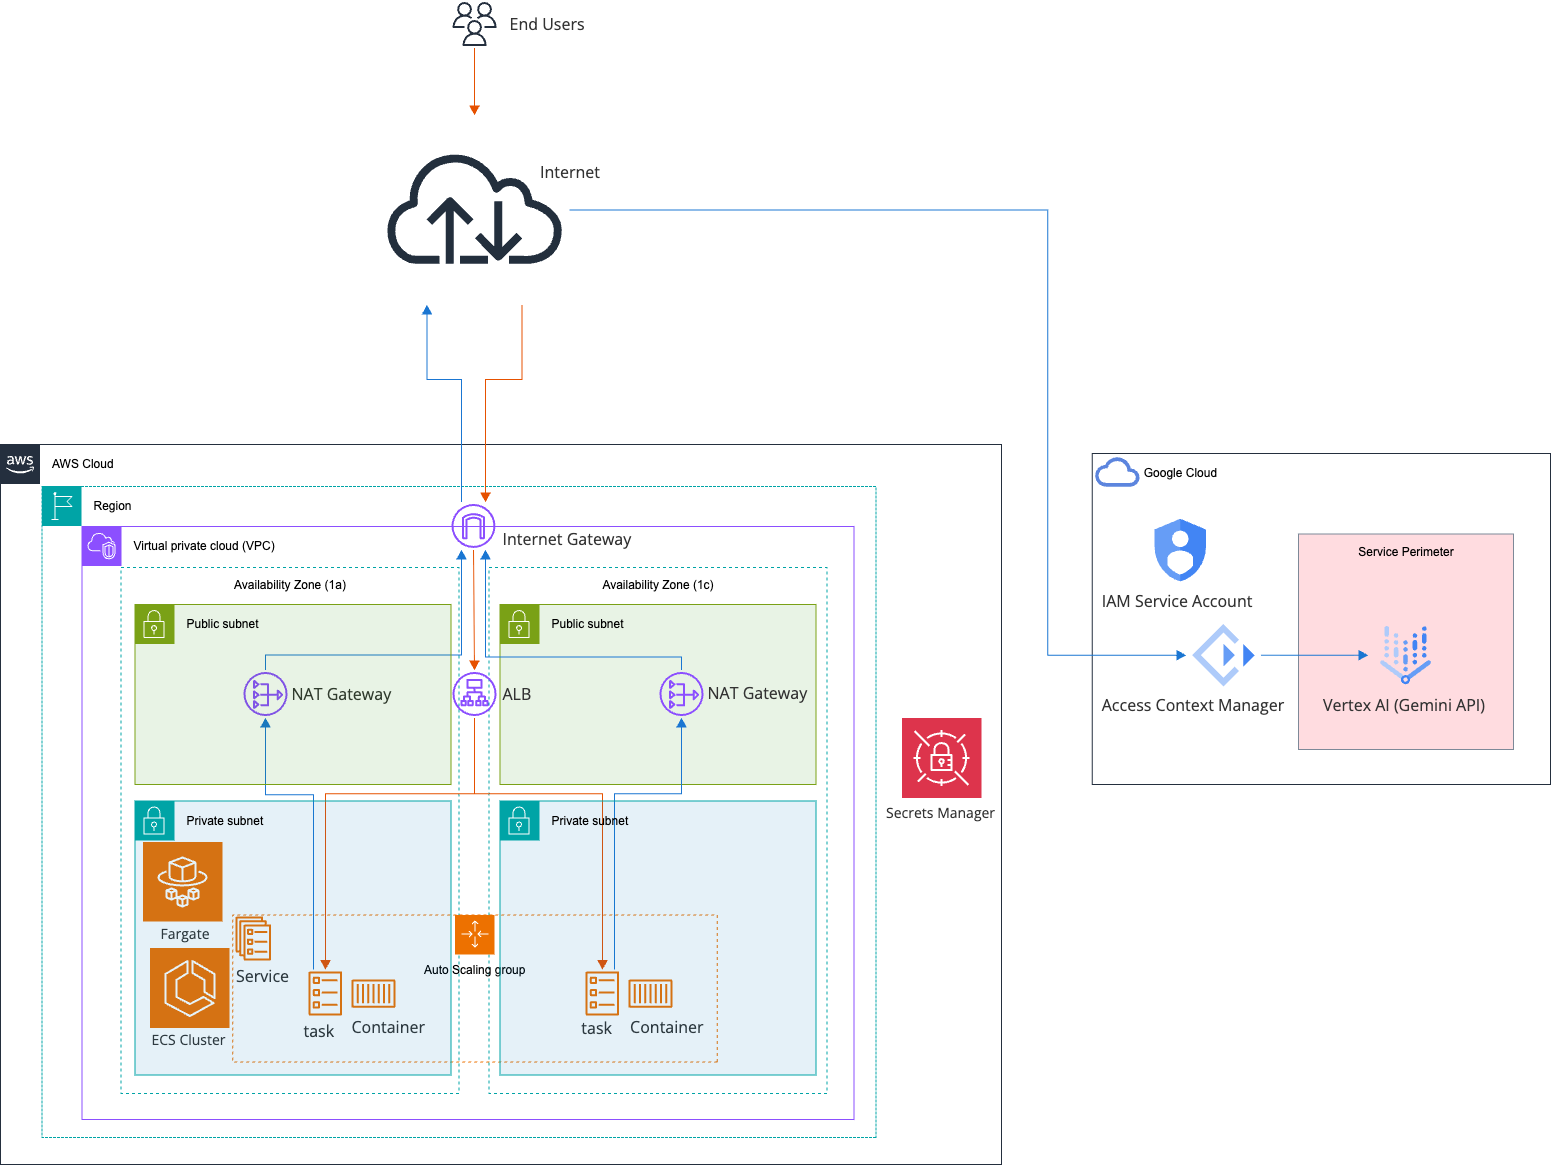The height and width of the screenshot is (1165, 1551).
Task: Click the NAT Gateway icon in zone 1a
Action: coord(265,694)
